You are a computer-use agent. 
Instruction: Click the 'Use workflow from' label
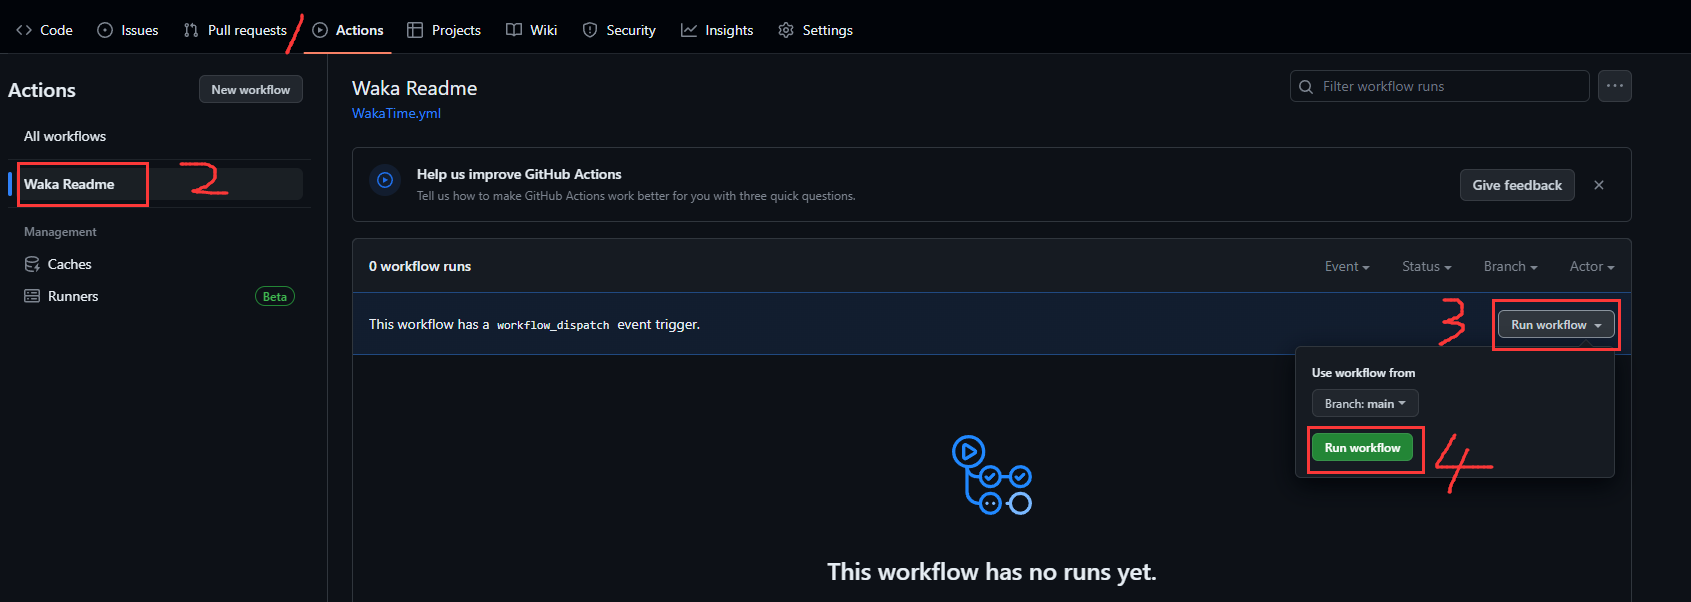point(1363,373)
